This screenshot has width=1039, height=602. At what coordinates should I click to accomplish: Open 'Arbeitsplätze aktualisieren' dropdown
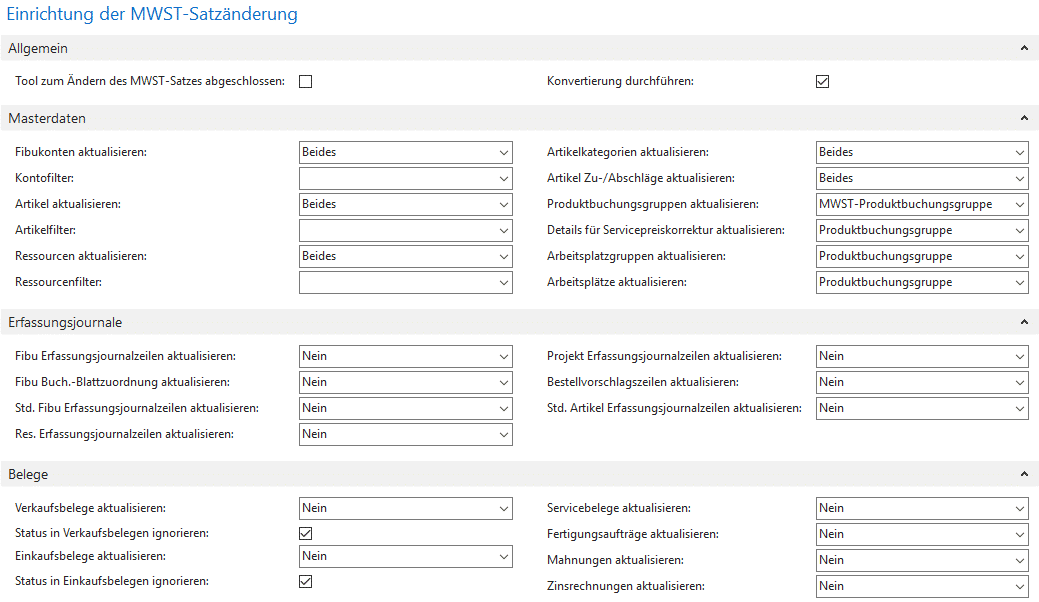tap(922, 282)
